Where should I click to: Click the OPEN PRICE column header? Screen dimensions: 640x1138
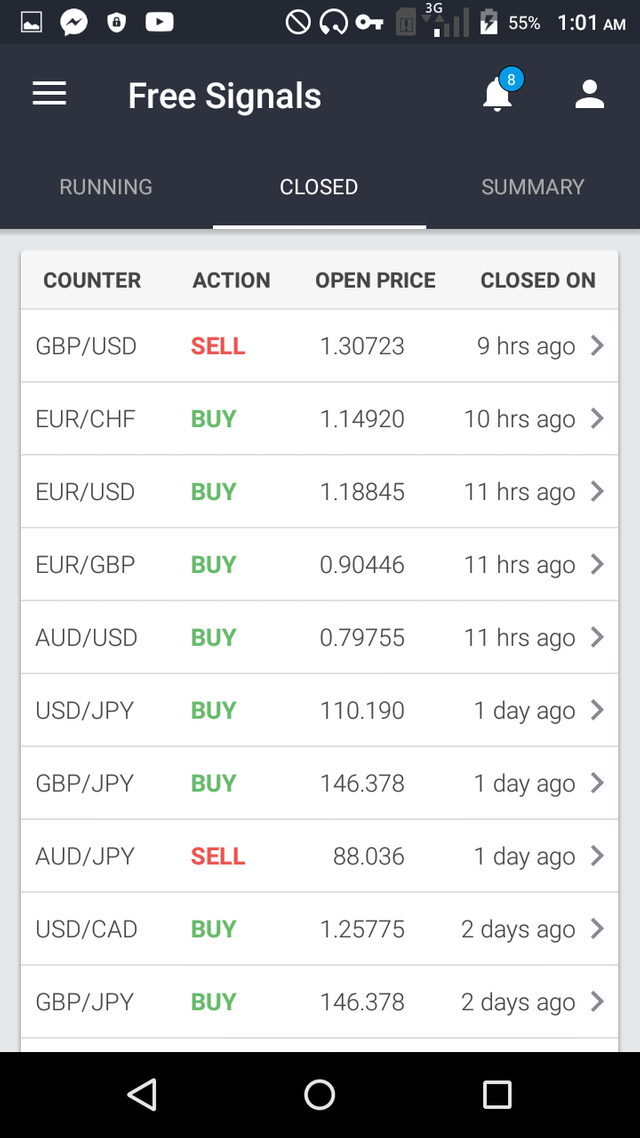pyautogui.click(x=375, y=280)
